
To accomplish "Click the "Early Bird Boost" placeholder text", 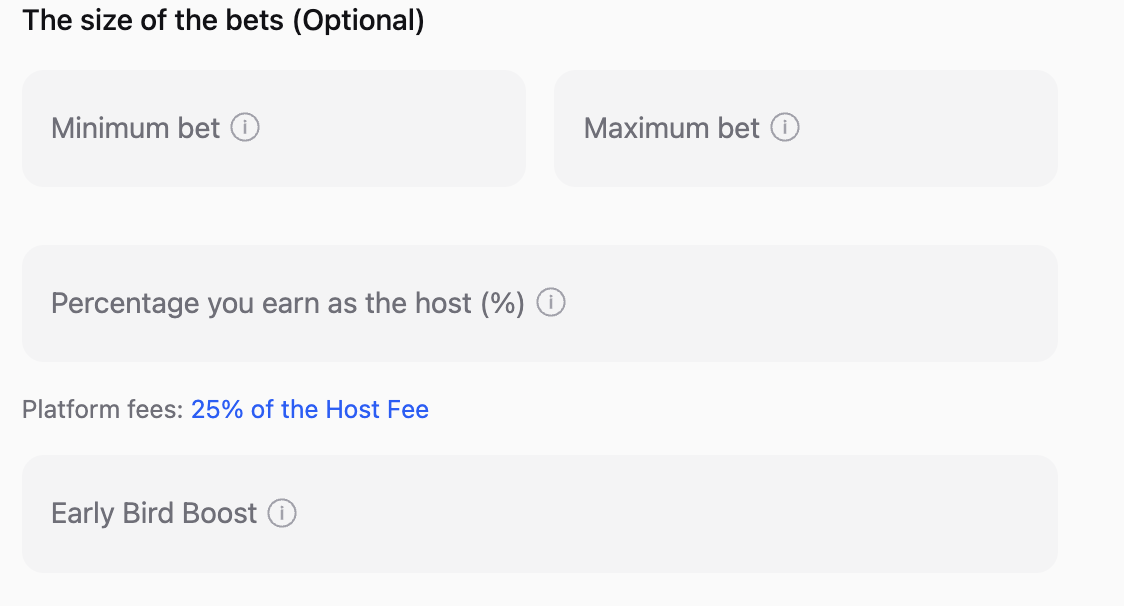I will coord(154,514).
